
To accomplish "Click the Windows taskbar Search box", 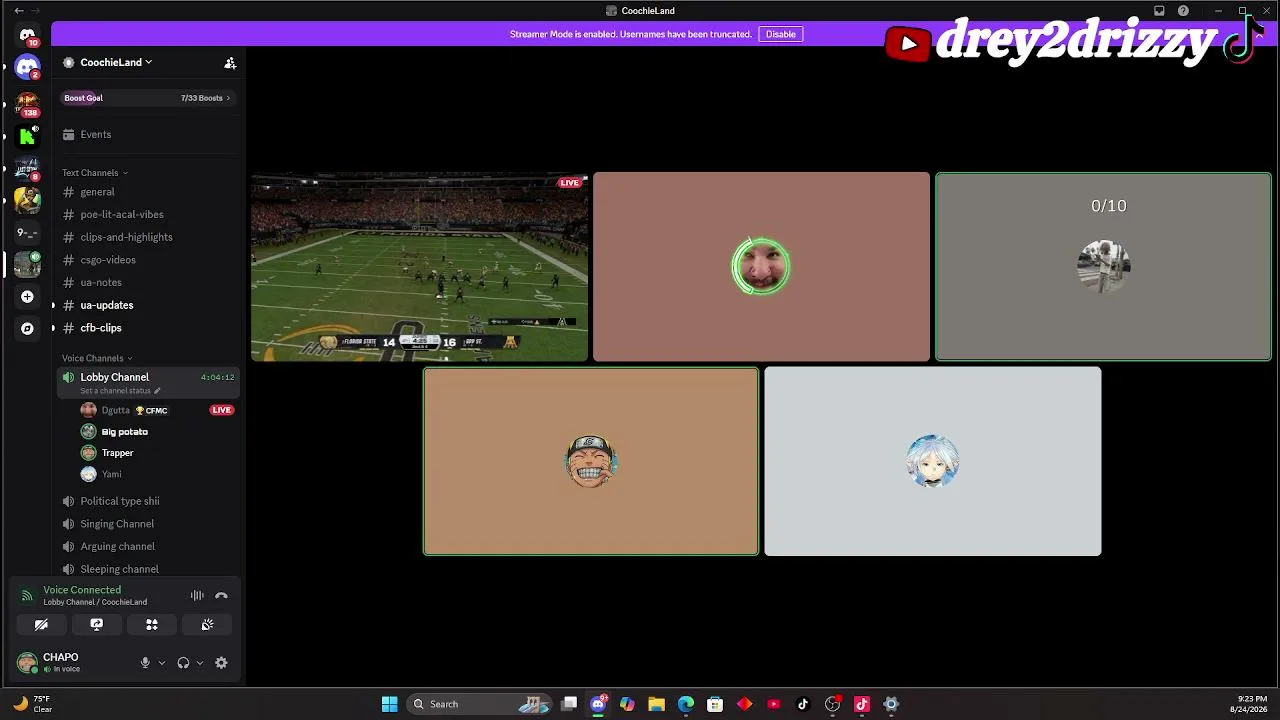I will 480,704.
